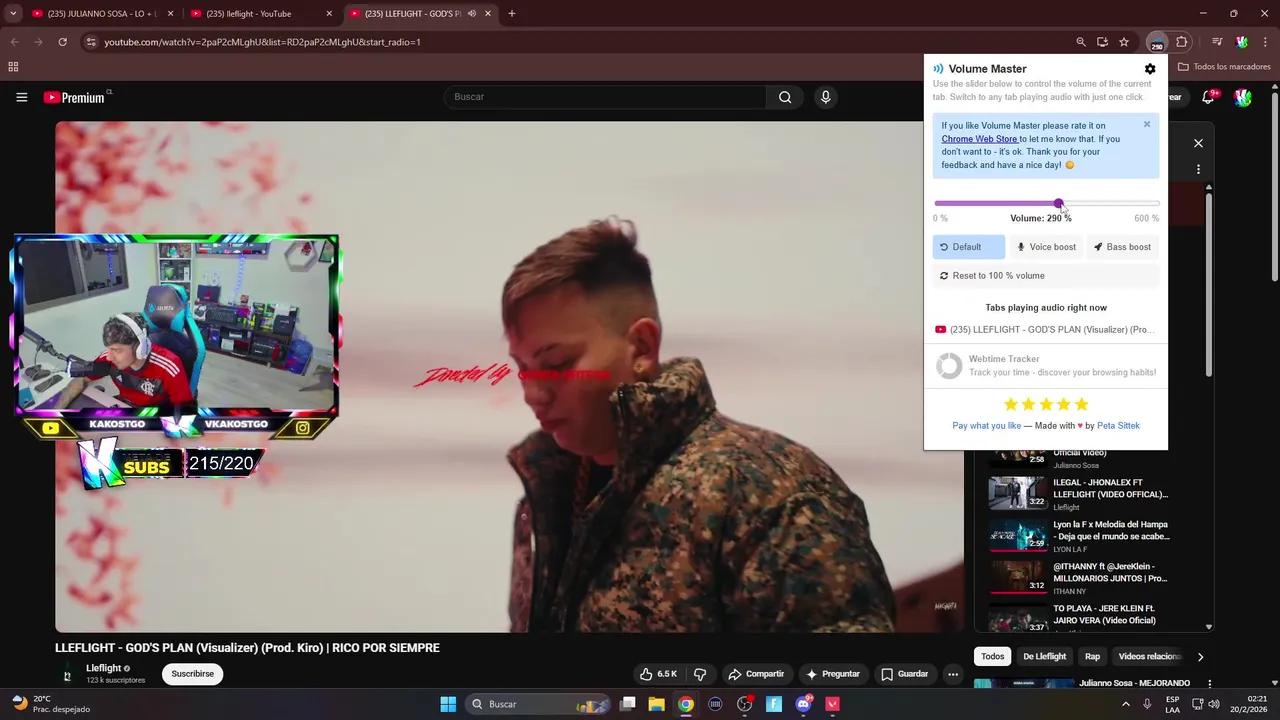Open options for Julianno Sosa - MEJORANDO
The image size is (1280, 720).
coord(1209,684)
